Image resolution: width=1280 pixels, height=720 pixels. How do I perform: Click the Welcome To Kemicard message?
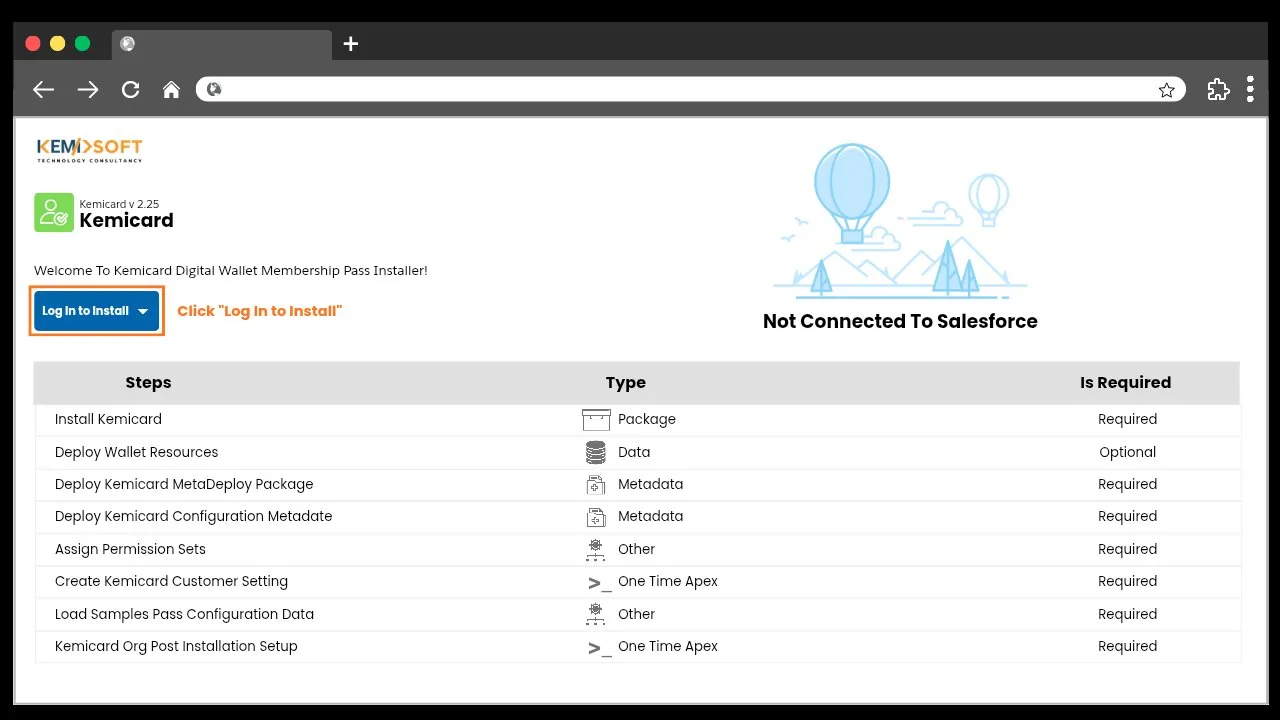pos(231,271)
